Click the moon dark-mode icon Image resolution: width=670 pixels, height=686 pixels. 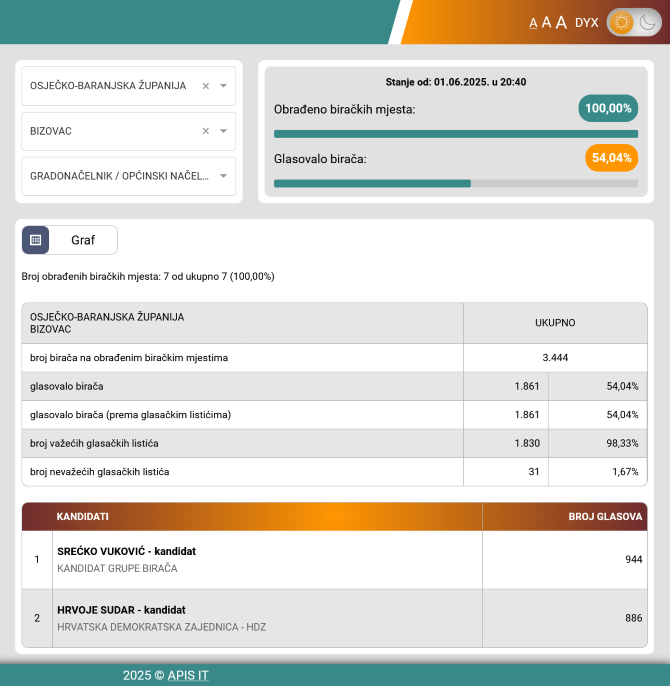(648, 22)
